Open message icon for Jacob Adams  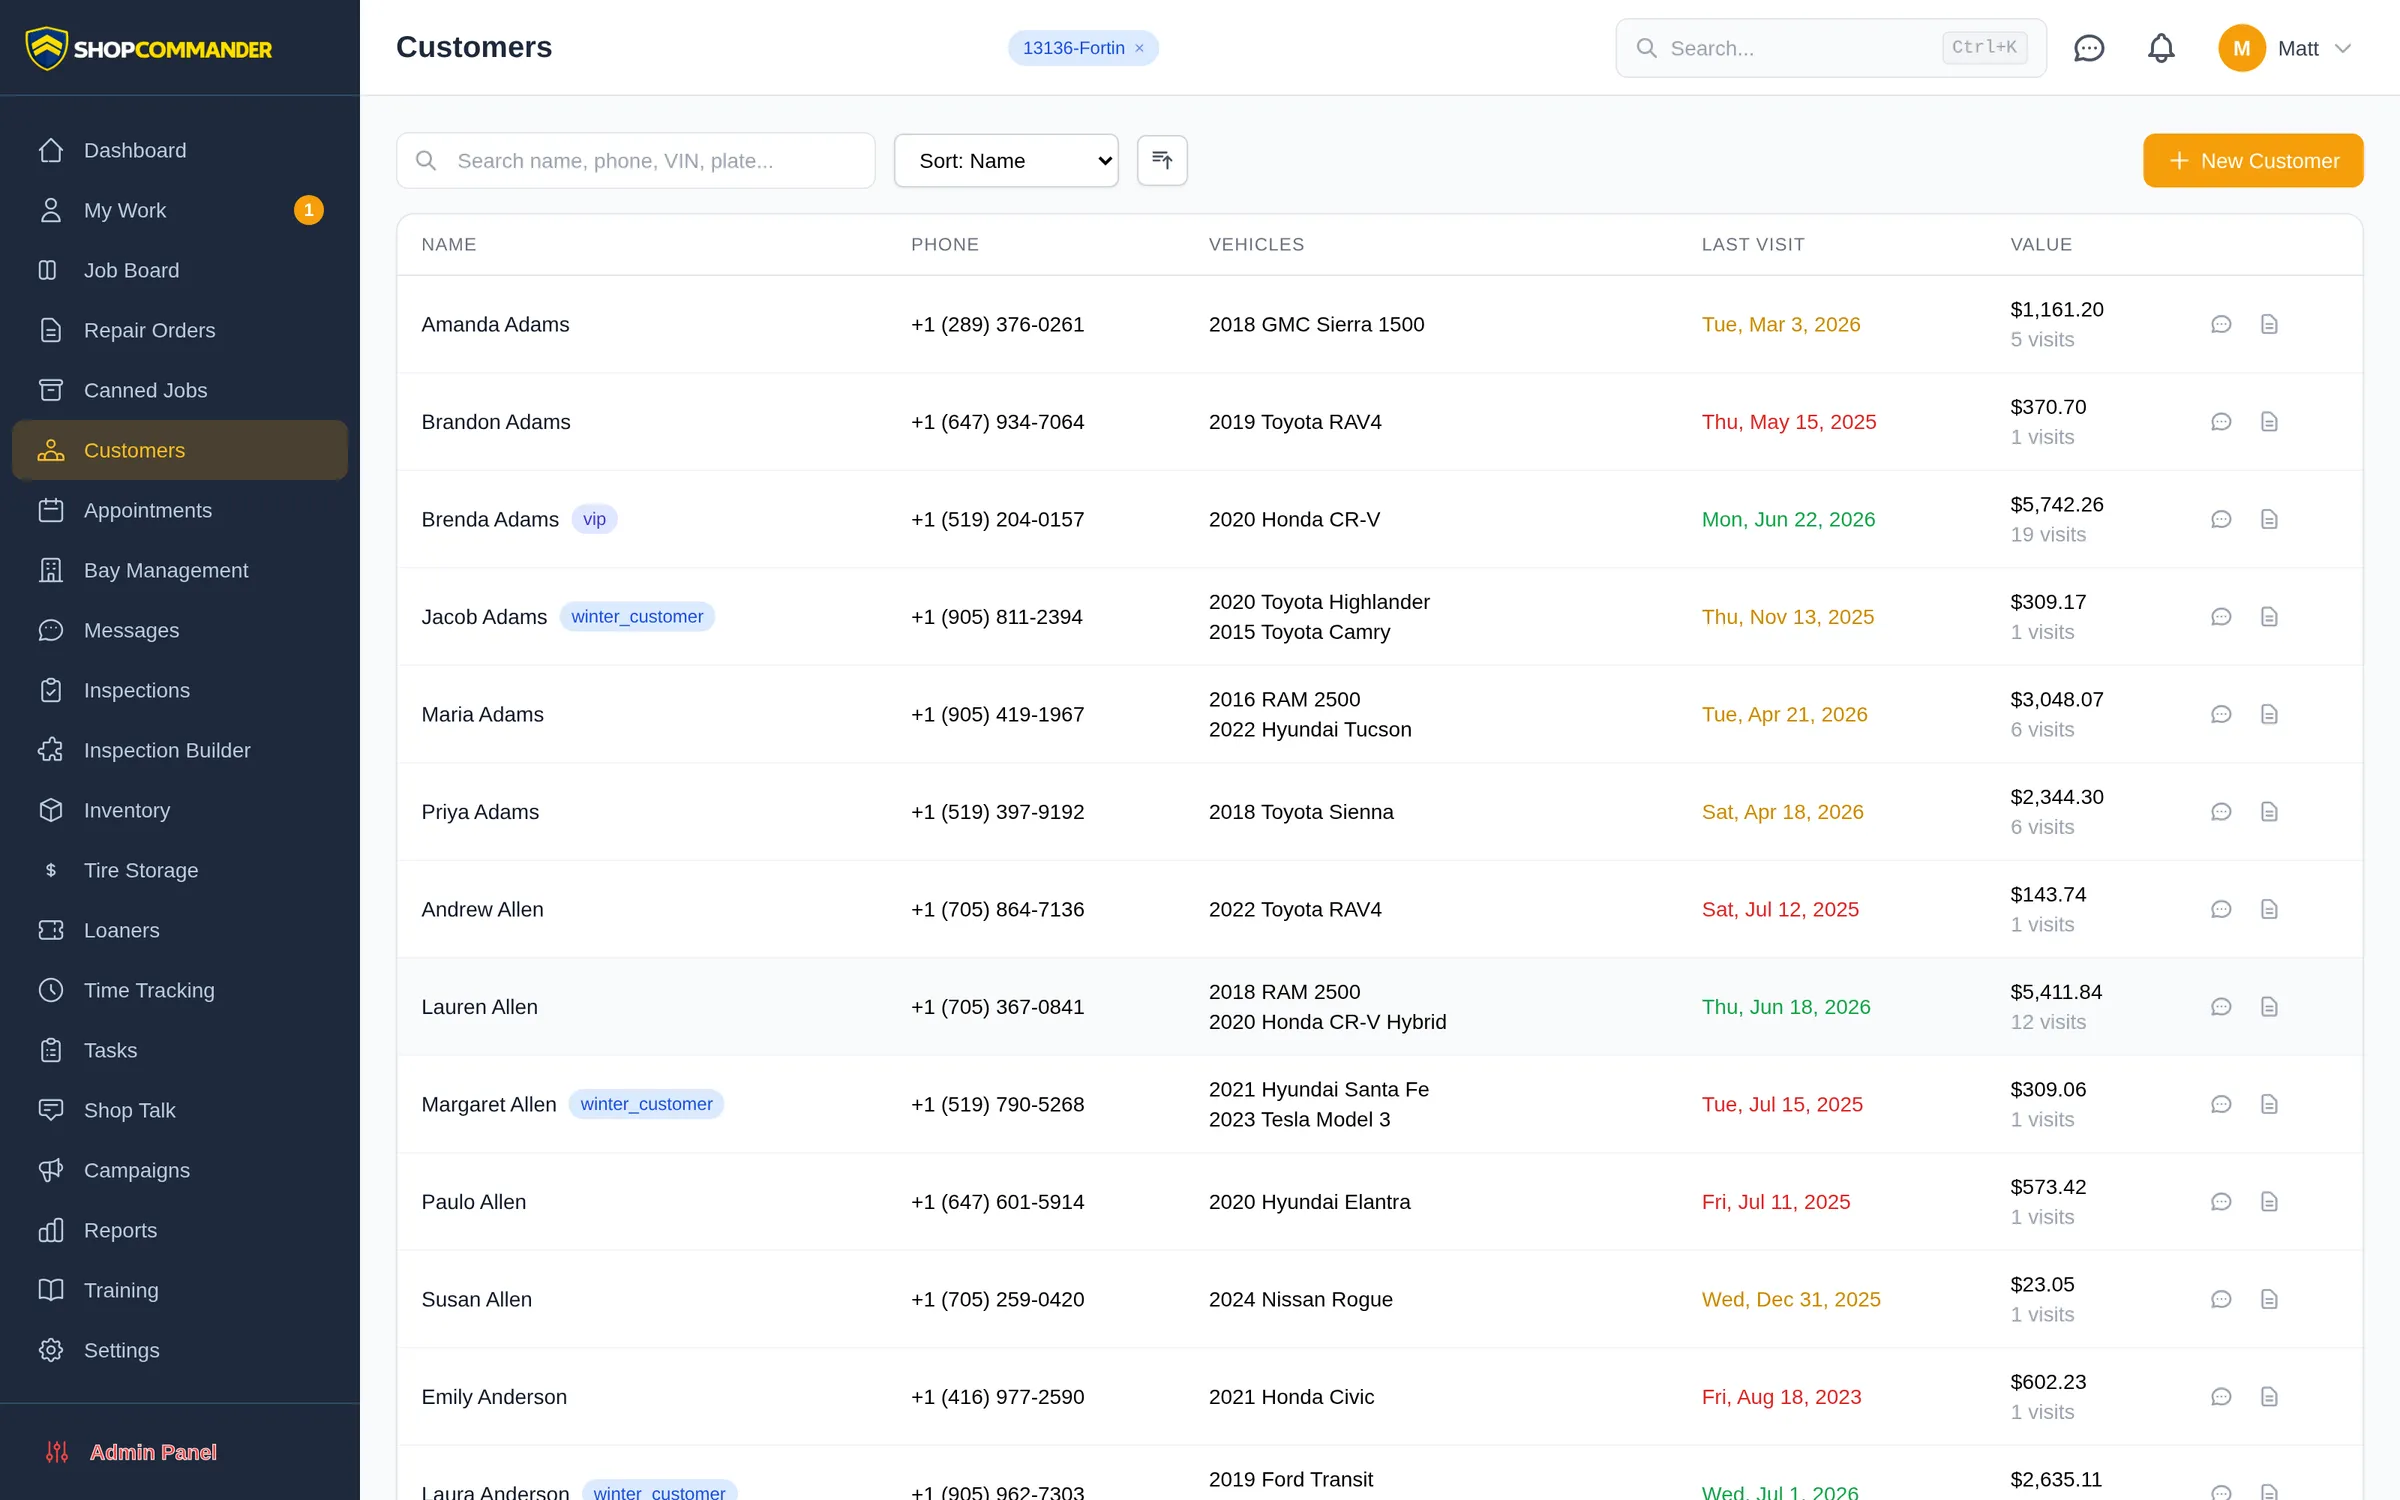click(2221, 617)
